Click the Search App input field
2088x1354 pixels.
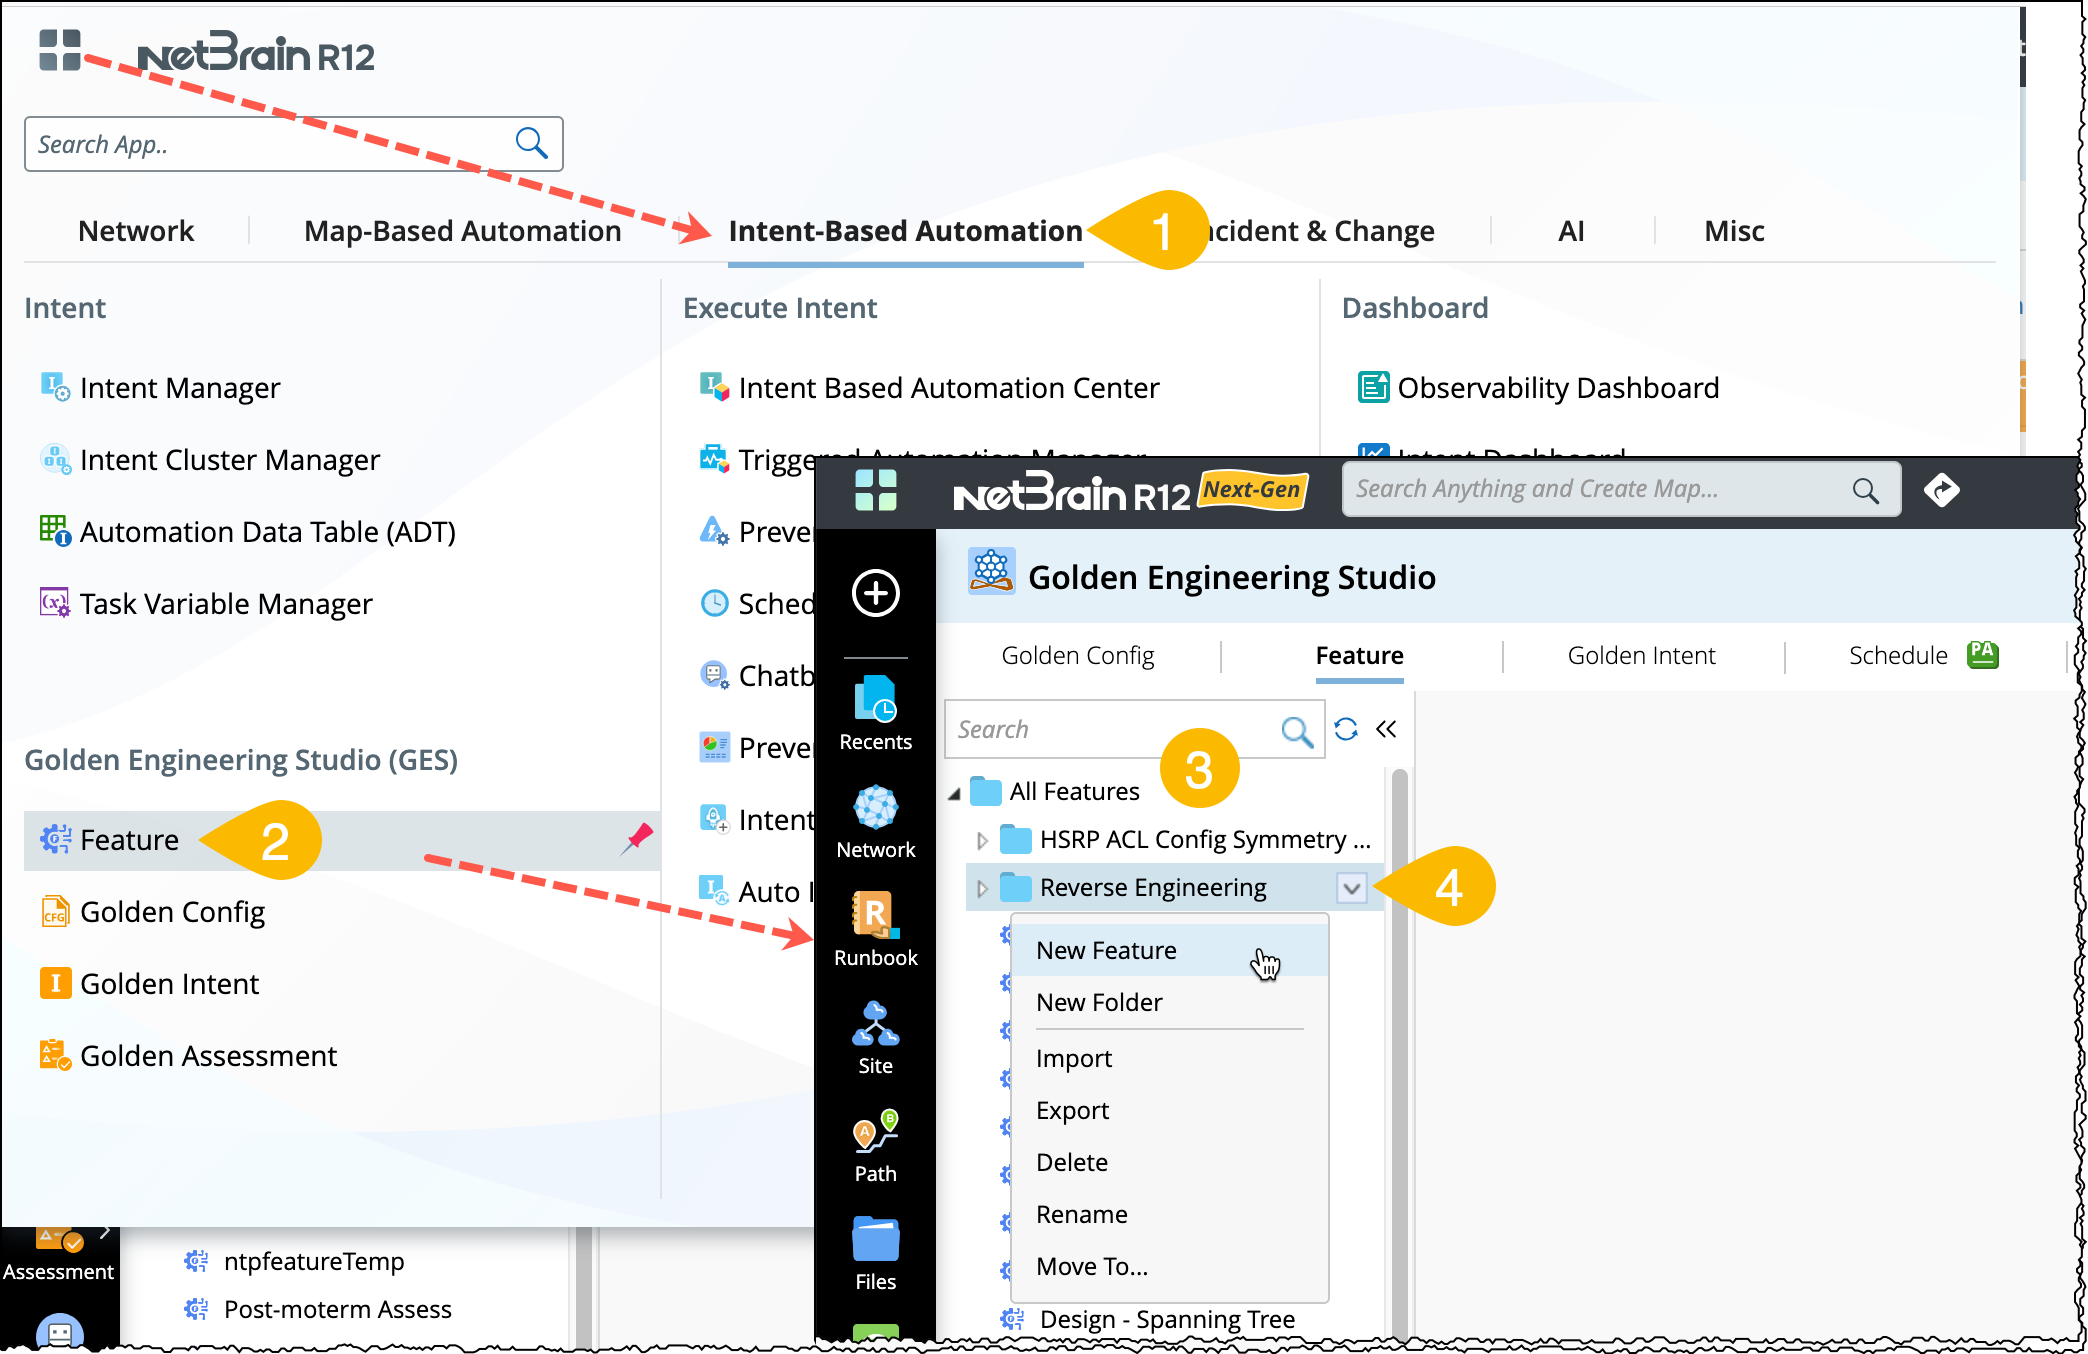click(x=270, y=144)
